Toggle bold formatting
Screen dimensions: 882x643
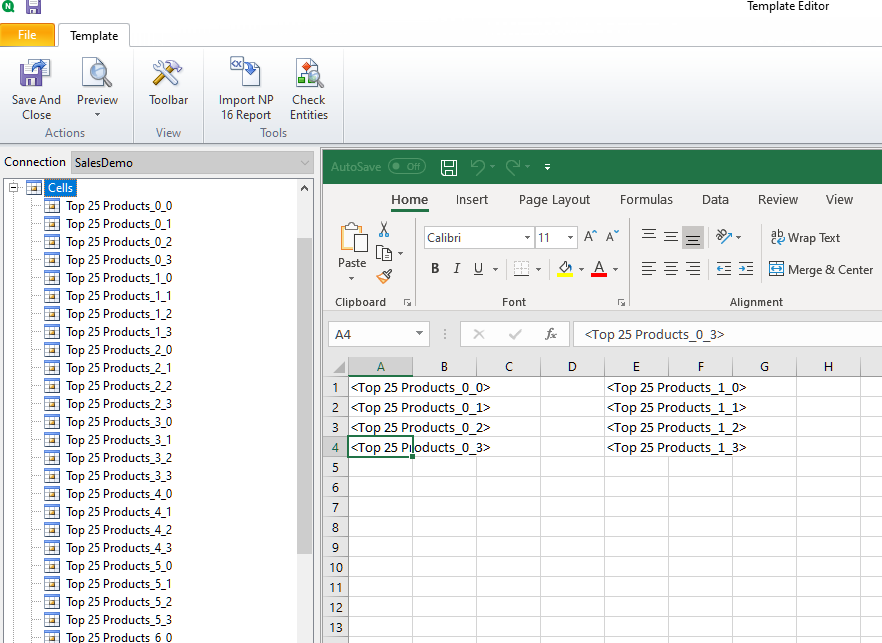click(435, 269)
